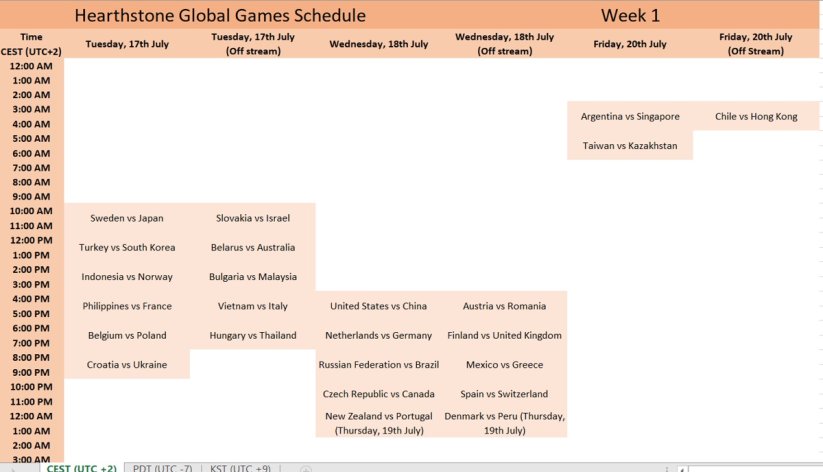Switch to the CEST (UTC +2) sheet tab
This screenshot has width=823, height=472.
pos(81,467)
